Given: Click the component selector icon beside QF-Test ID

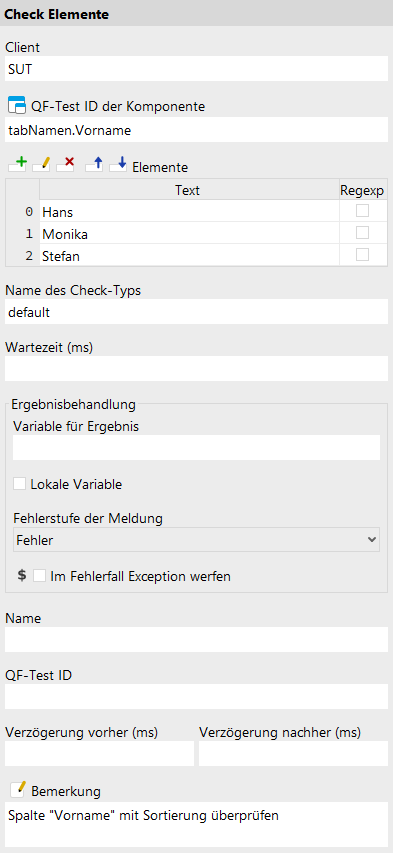Looking at the screenshot, I should 17,105.
